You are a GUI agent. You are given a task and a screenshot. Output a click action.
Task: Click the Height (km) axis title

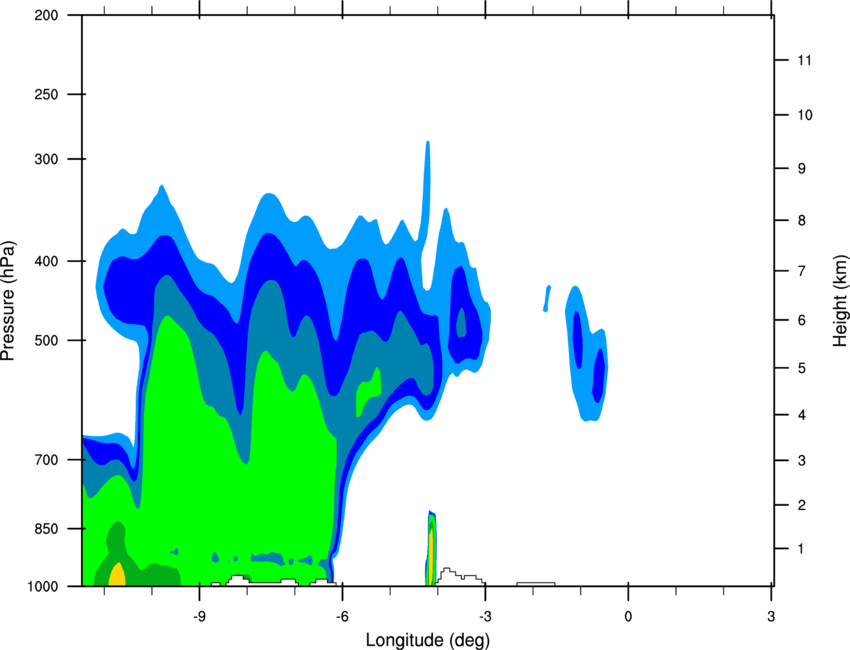coord(840,301)
